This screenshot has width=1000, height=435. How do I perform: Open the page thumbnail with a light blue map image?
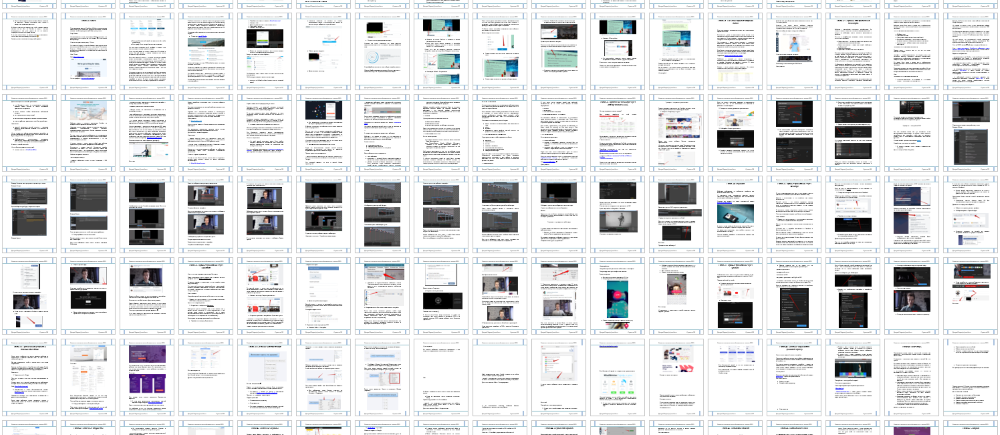coord(89,133)
